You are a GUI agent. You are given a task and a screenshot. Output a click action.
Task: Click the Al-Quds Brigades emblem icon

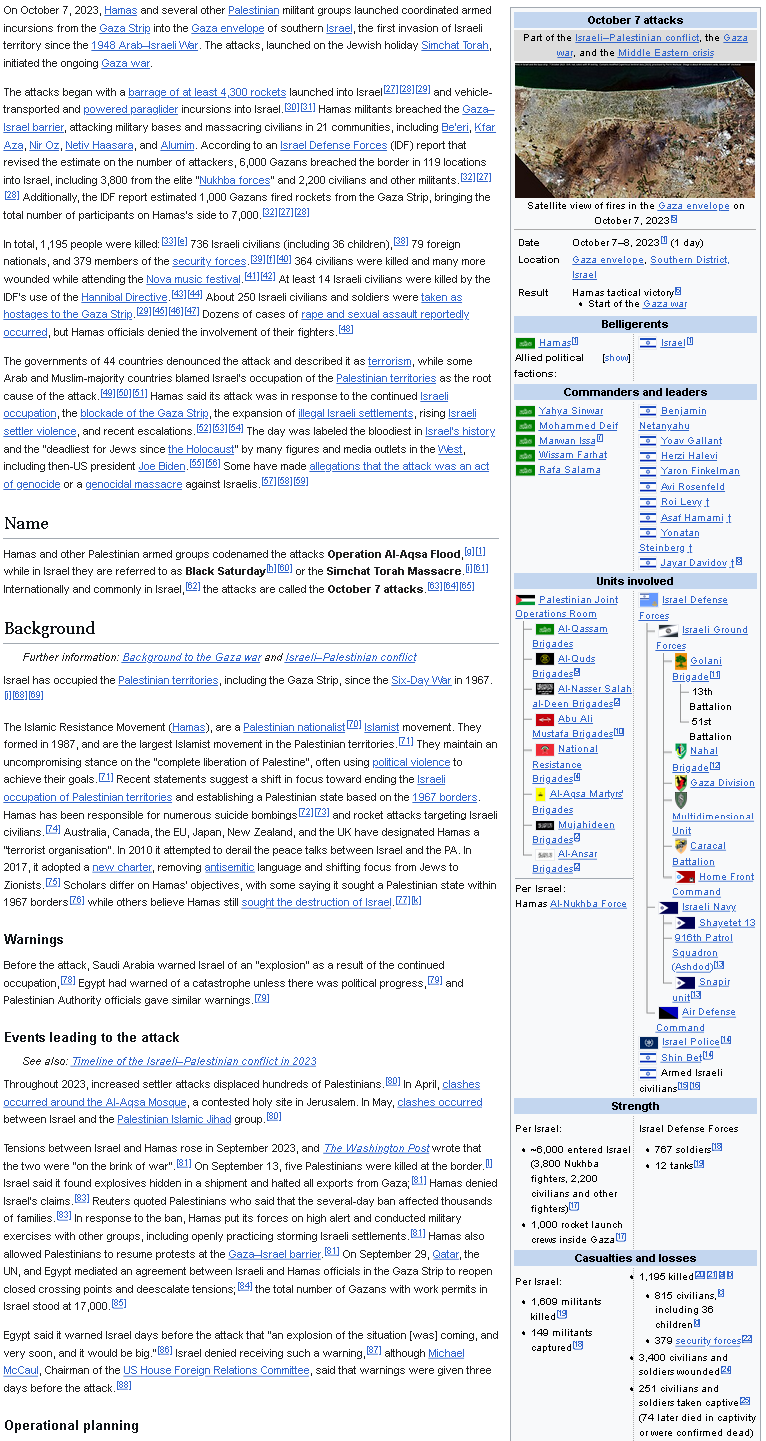tap(545, 660)
